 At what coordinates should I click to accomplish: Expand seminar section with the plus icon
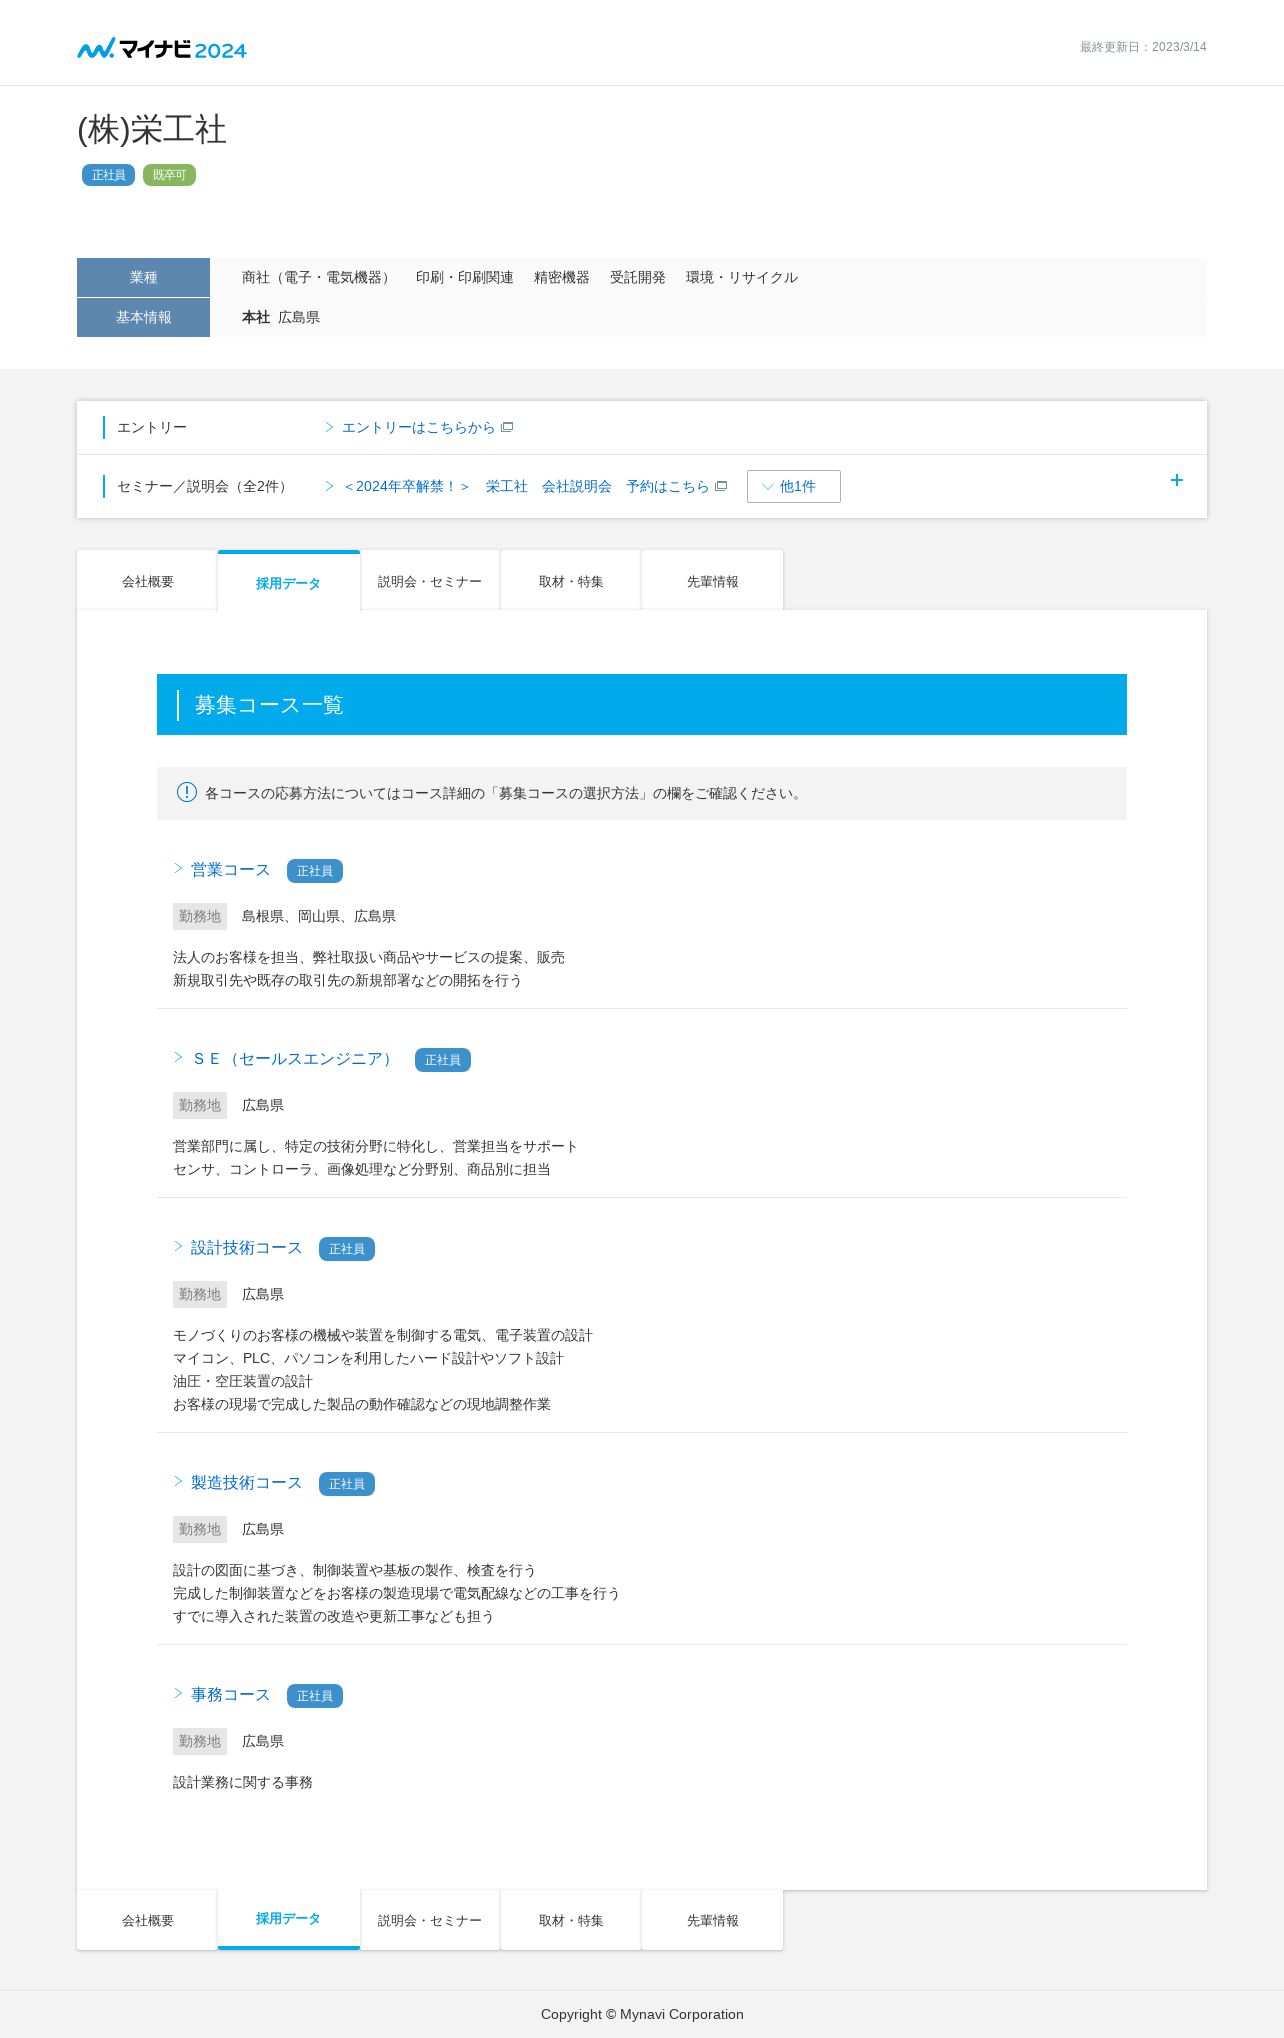pyautogui.click(x=1177, y=480)
